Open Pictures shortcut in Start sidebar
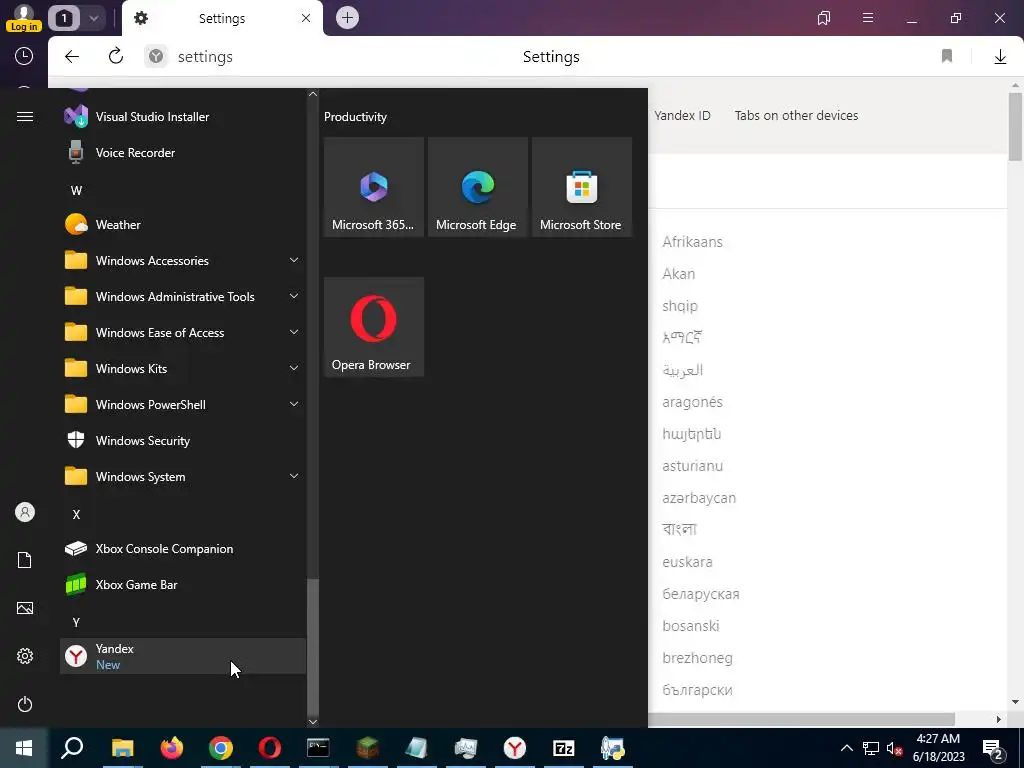The height and width of the screenshot is (768, 1024). (x=25, y=608)
